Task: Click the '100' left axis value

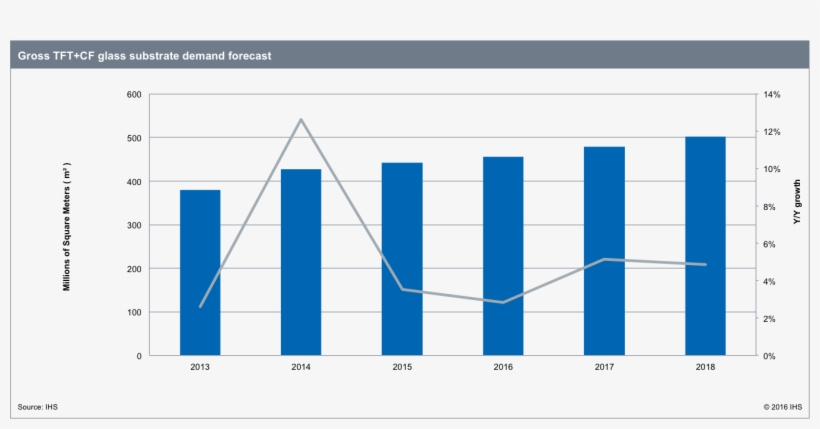Action: pos(134,312)
